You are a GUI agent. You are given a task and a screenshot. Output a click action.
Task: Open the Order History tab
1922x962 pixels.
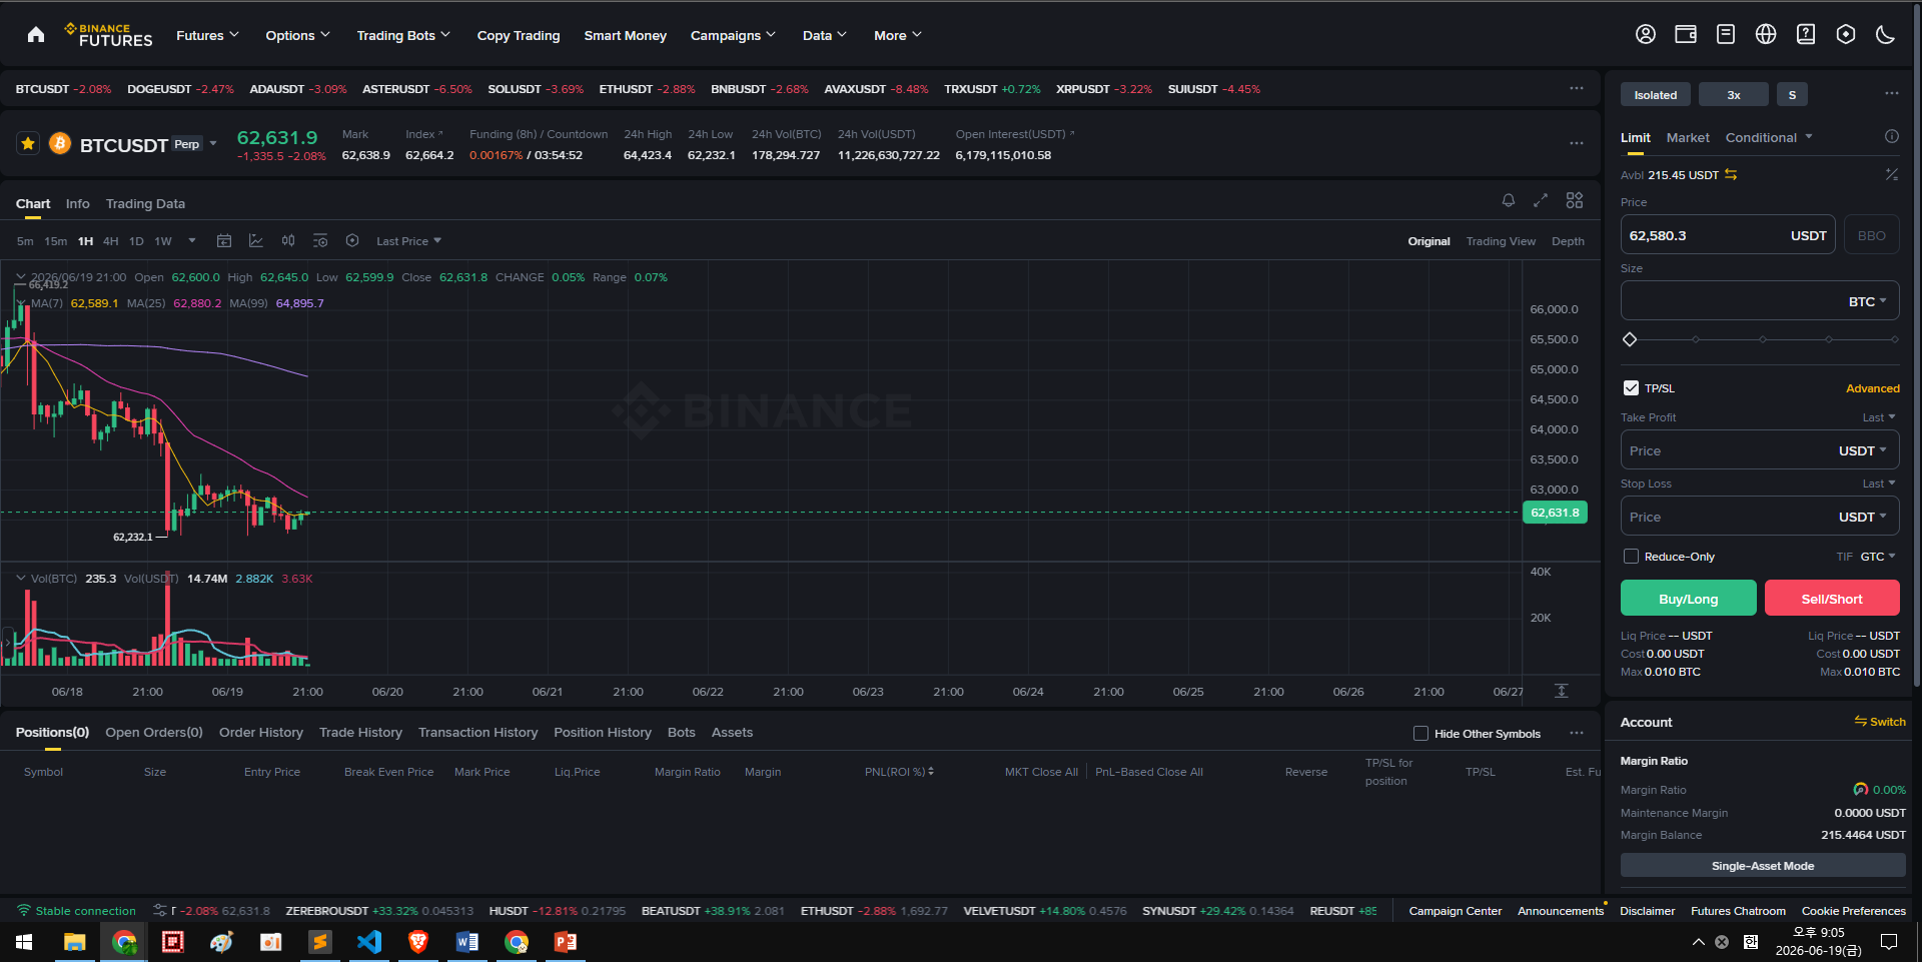tap(261, 732)
